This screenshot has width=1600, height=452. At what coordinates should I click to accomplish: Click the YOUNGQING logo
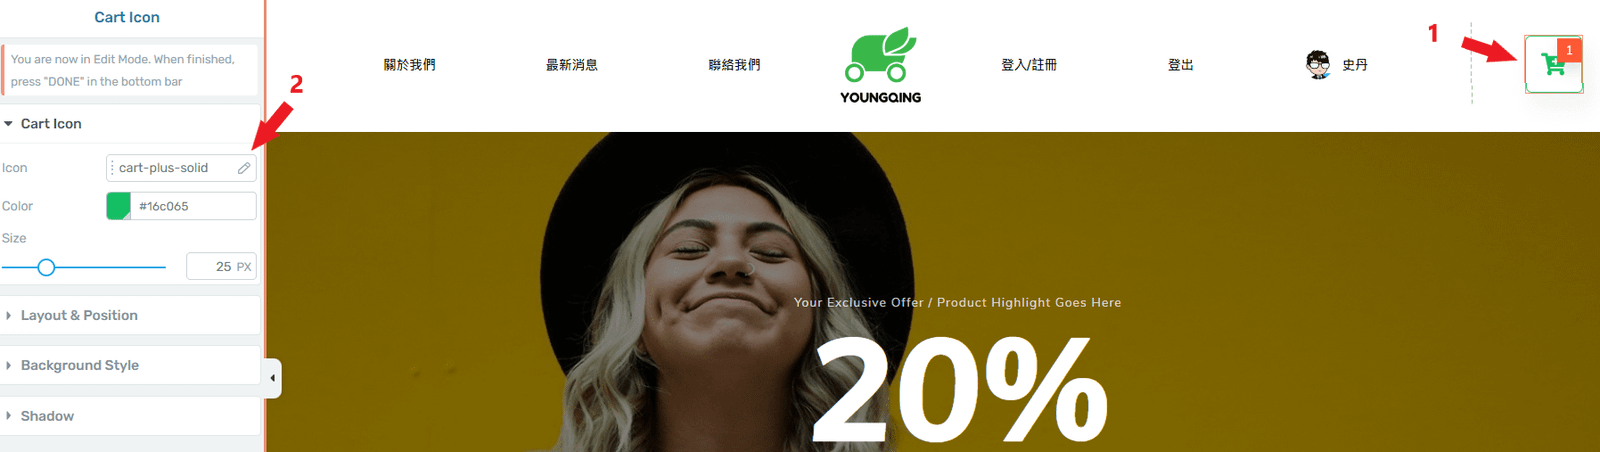(881, 65)
